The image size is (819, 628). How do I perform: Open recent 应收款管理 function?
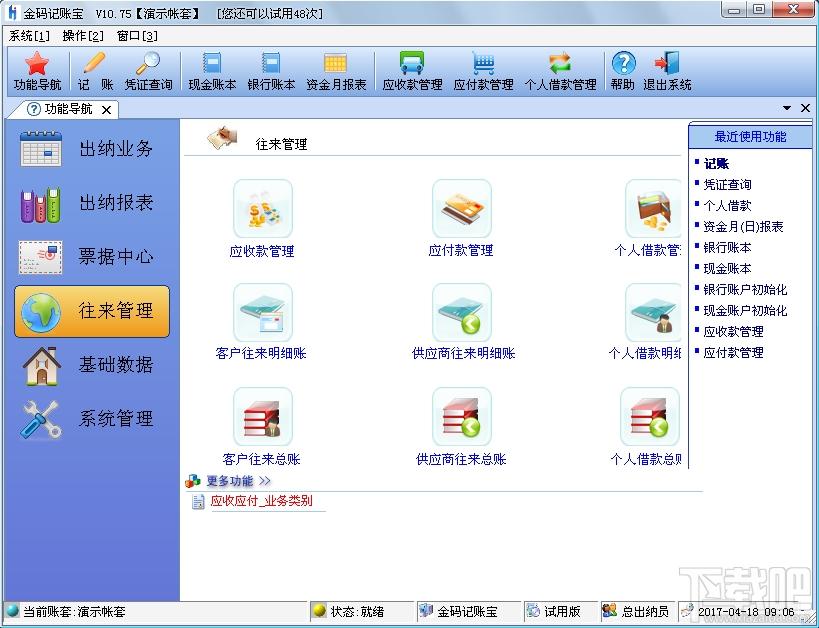click(x=733, y=331)
